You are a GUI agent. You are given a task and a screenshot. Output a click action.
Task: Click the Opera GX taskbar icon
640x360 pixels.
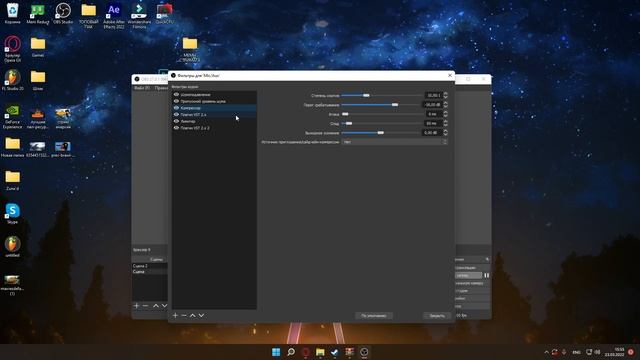point(305,352)
